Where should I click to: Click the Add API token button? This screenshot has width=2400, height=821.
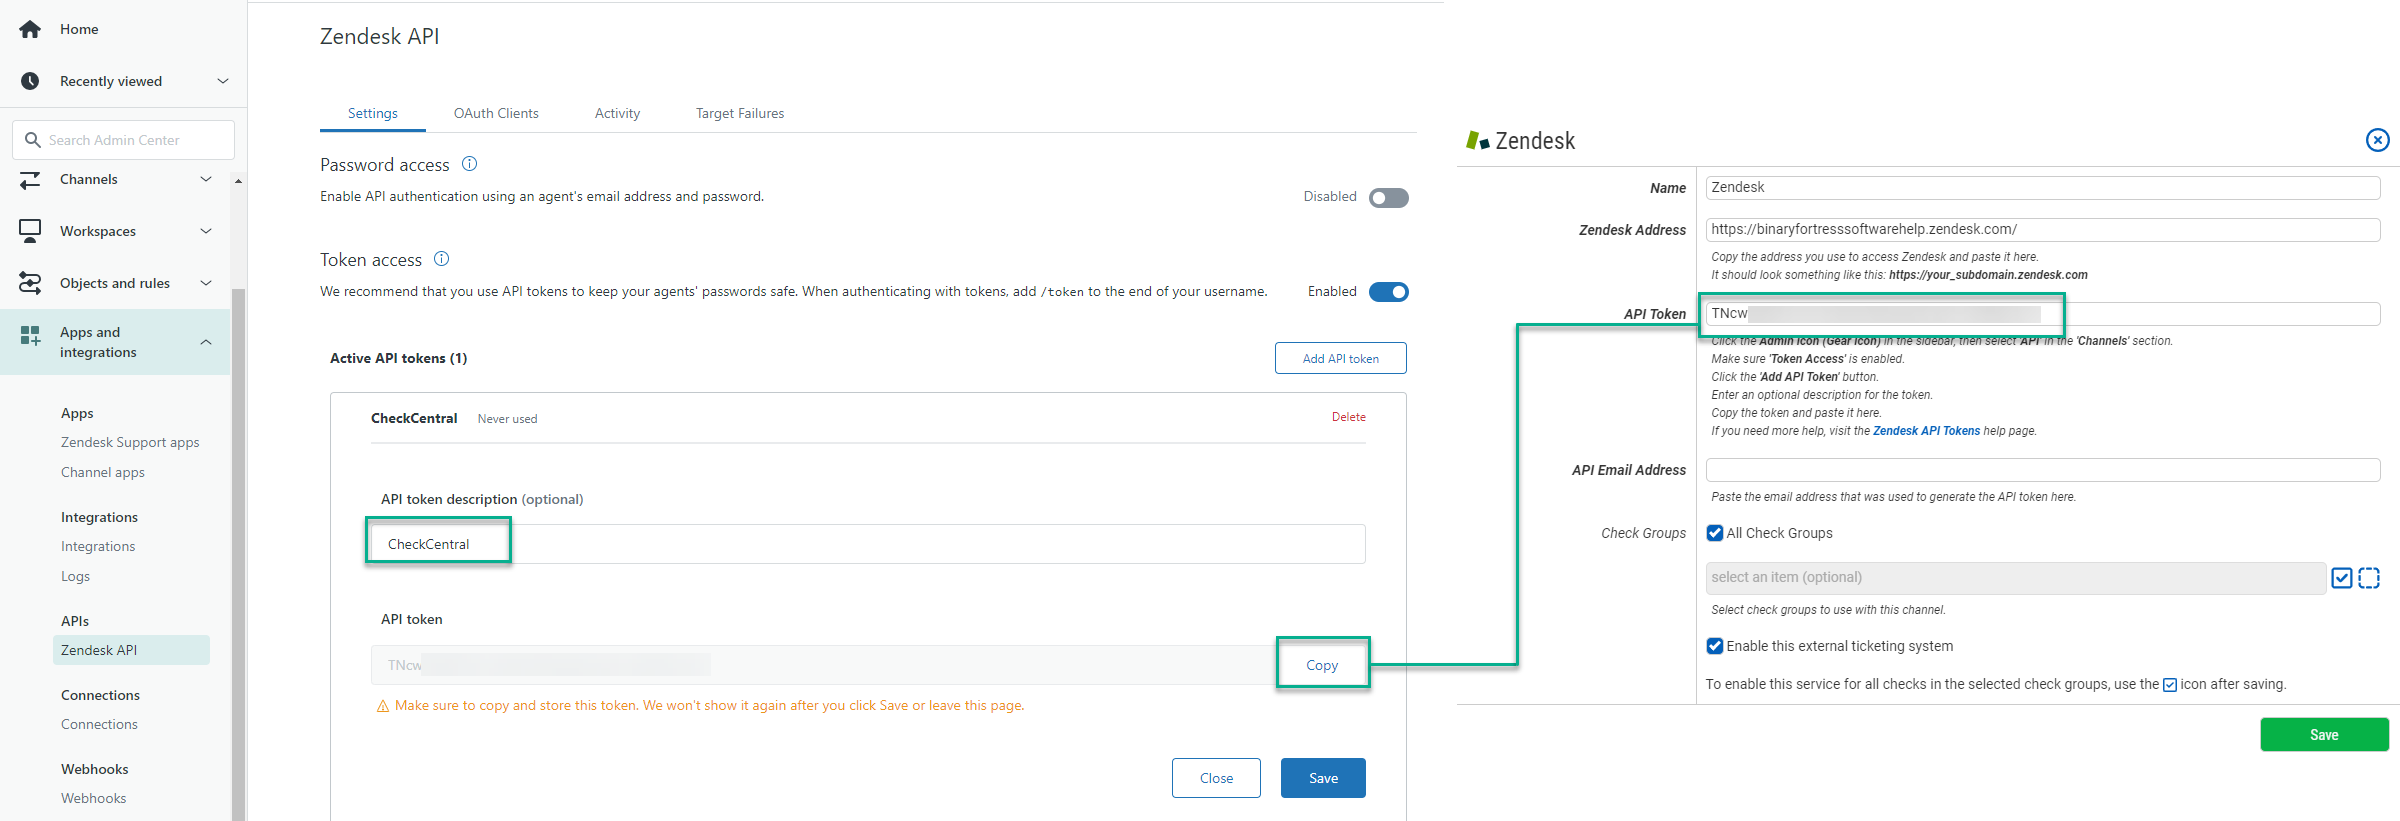1340,358
